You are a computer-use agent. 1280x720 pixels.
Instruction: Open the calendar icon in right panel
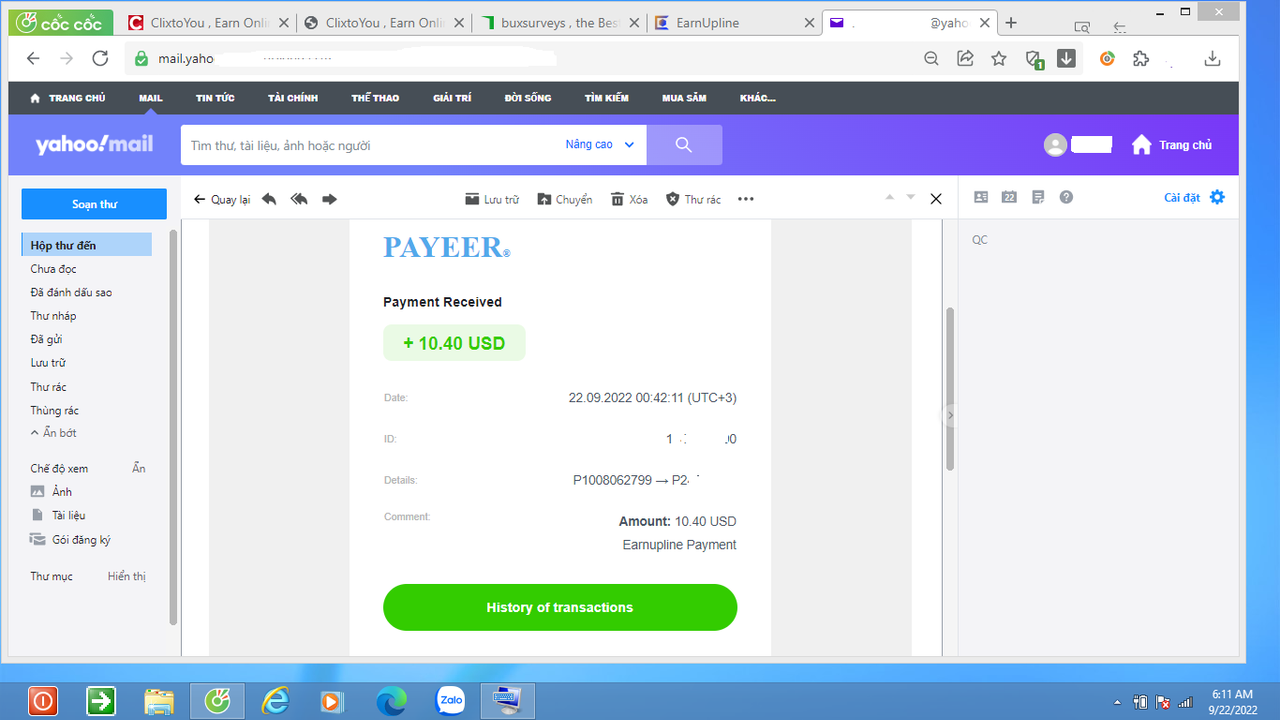point(1009,197)
